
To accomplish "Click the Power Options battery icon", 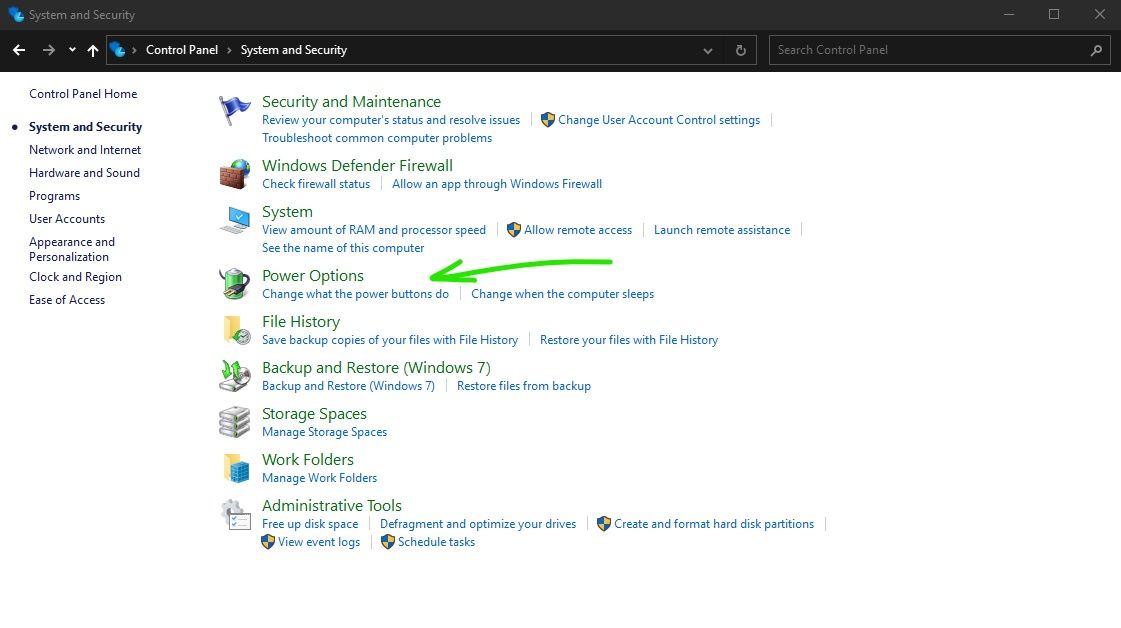I will (x=234, y=284).
